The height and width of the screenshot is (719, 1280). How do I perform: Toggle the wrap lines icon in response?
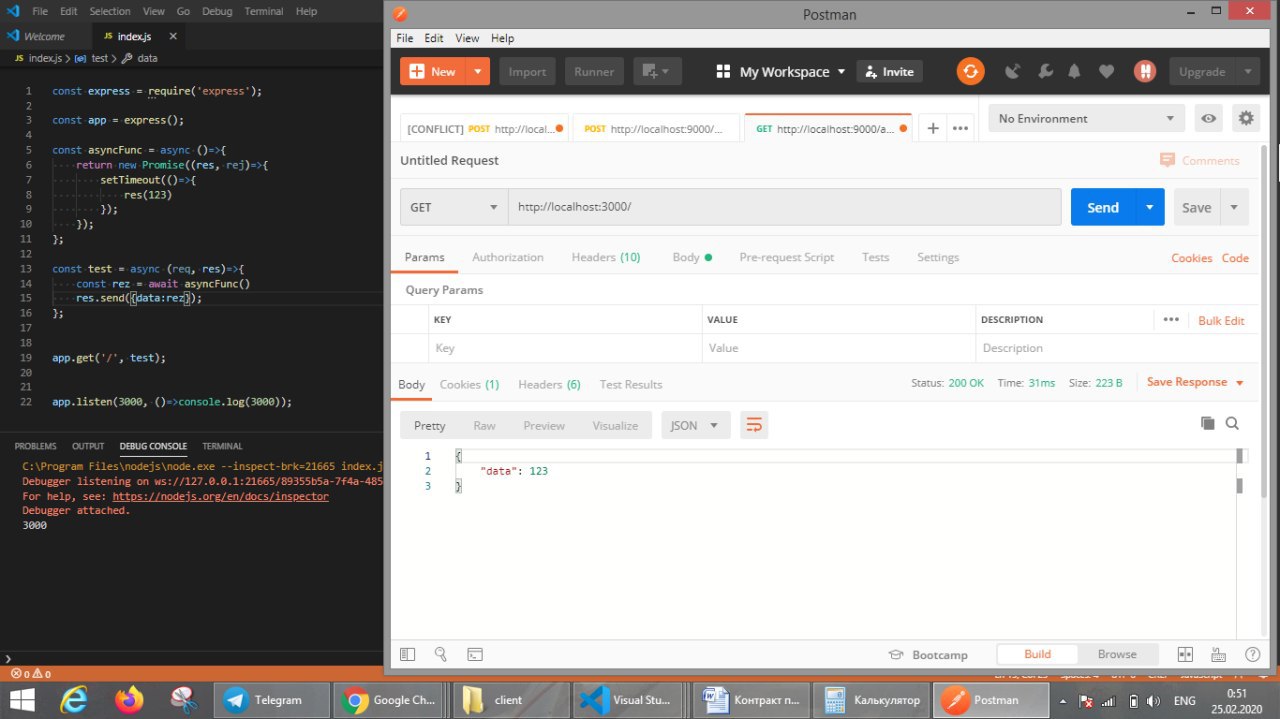coord(754,425)
